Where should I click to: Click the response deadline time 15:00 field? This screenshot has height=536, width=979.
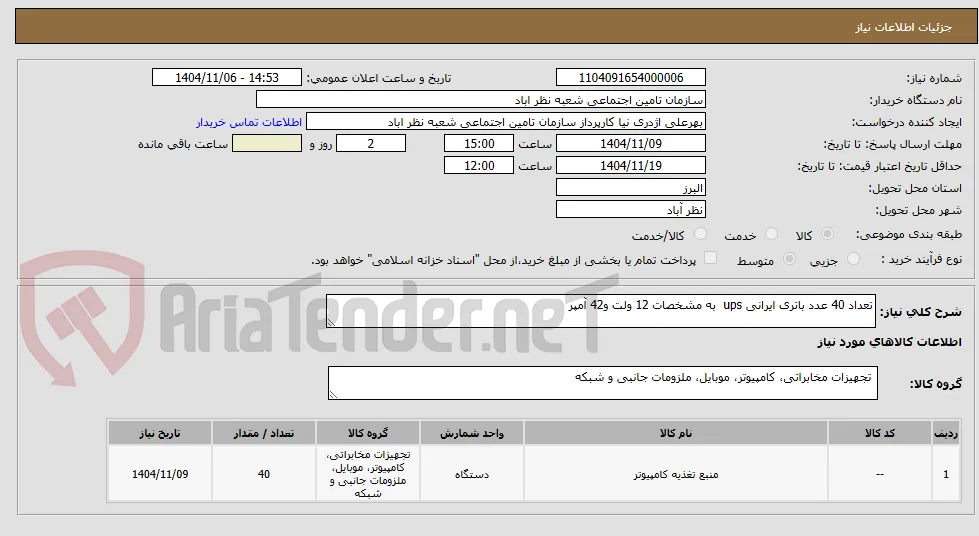[x=479, y=144]
